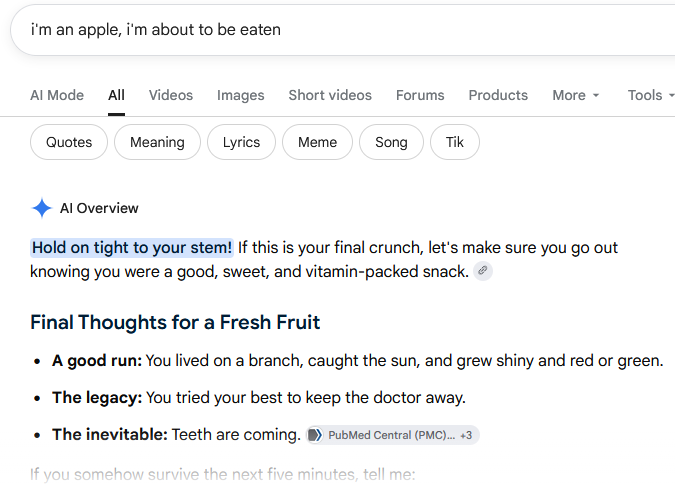Click the All tab
This screenshot has height=489, width=675.
116,95
